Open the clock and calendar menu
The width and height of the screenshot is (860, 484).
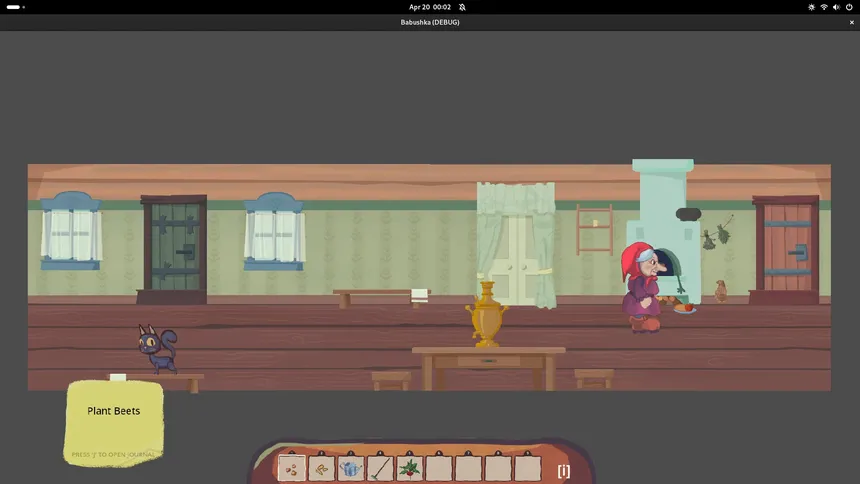pos(430,7)
